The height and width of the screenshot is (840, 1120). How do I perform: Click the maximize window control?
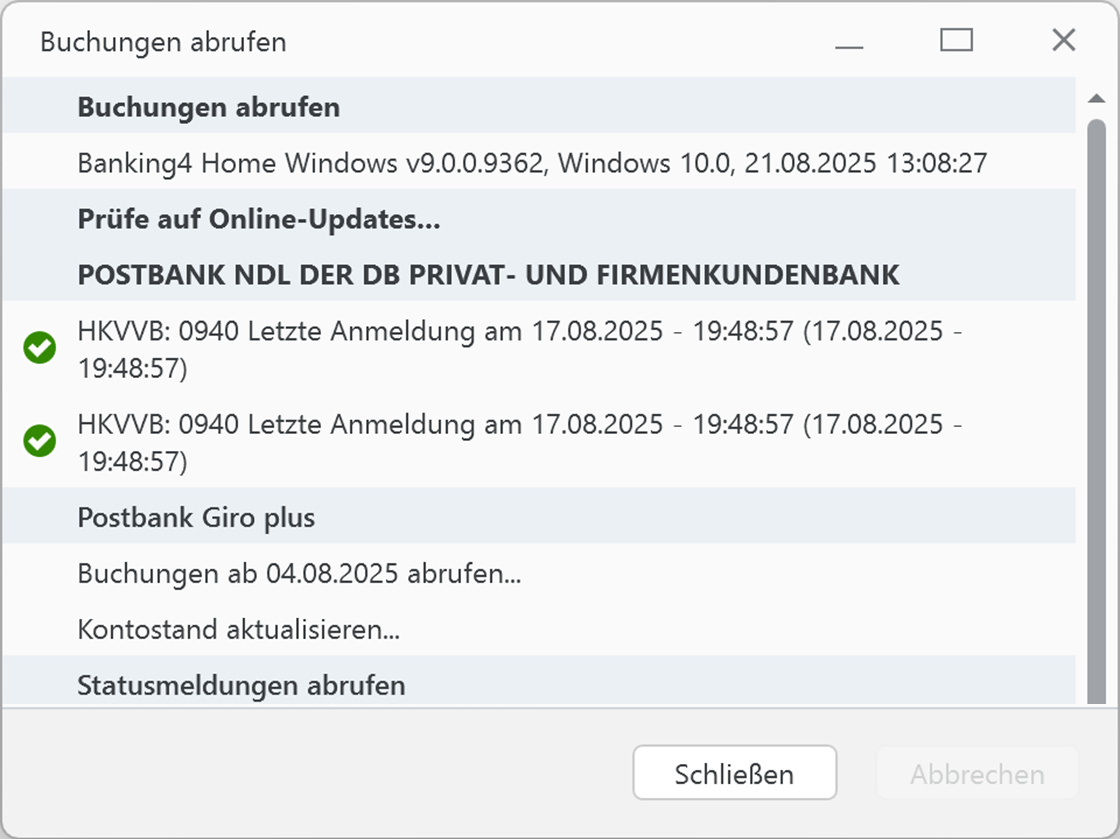[x=956, y=40]
